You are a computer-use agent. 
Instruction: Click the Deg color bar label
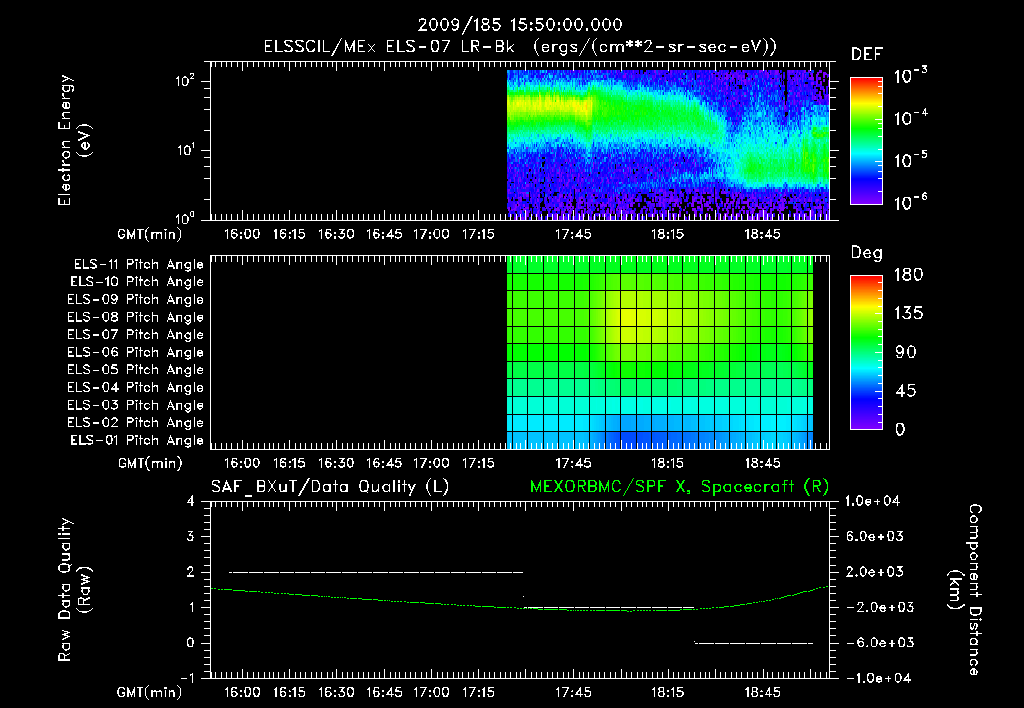point(866,253)
